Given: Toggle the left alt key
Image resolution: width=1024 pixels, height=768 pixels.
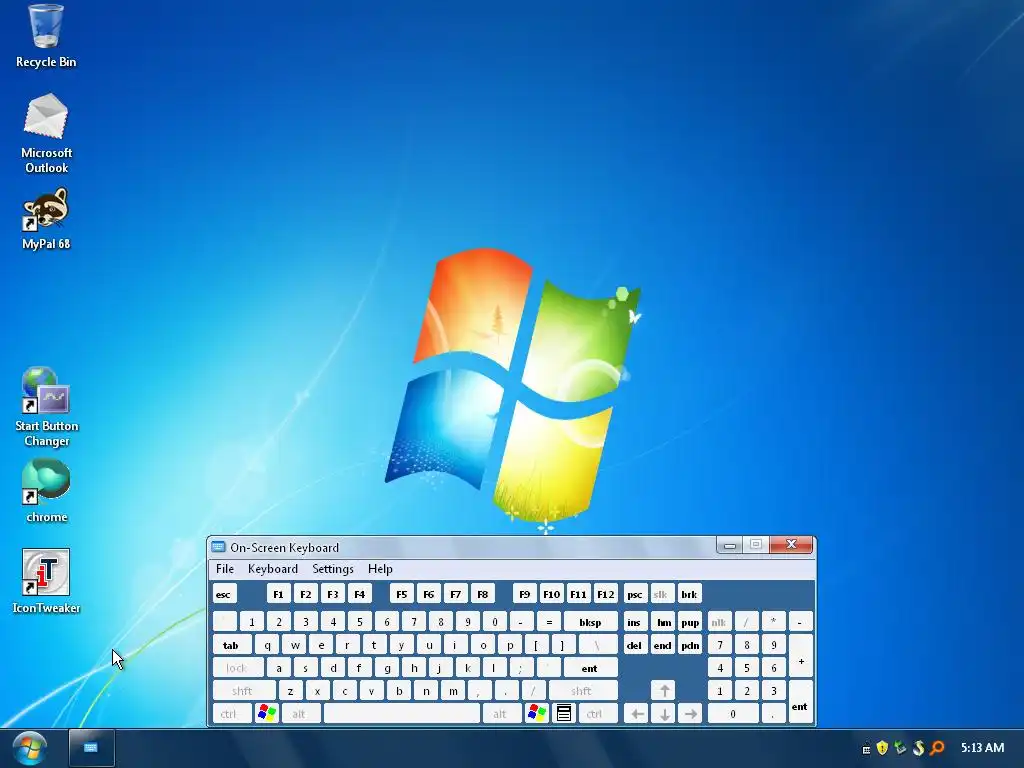Looking at the screenshot, I should [x=300, y=714].
